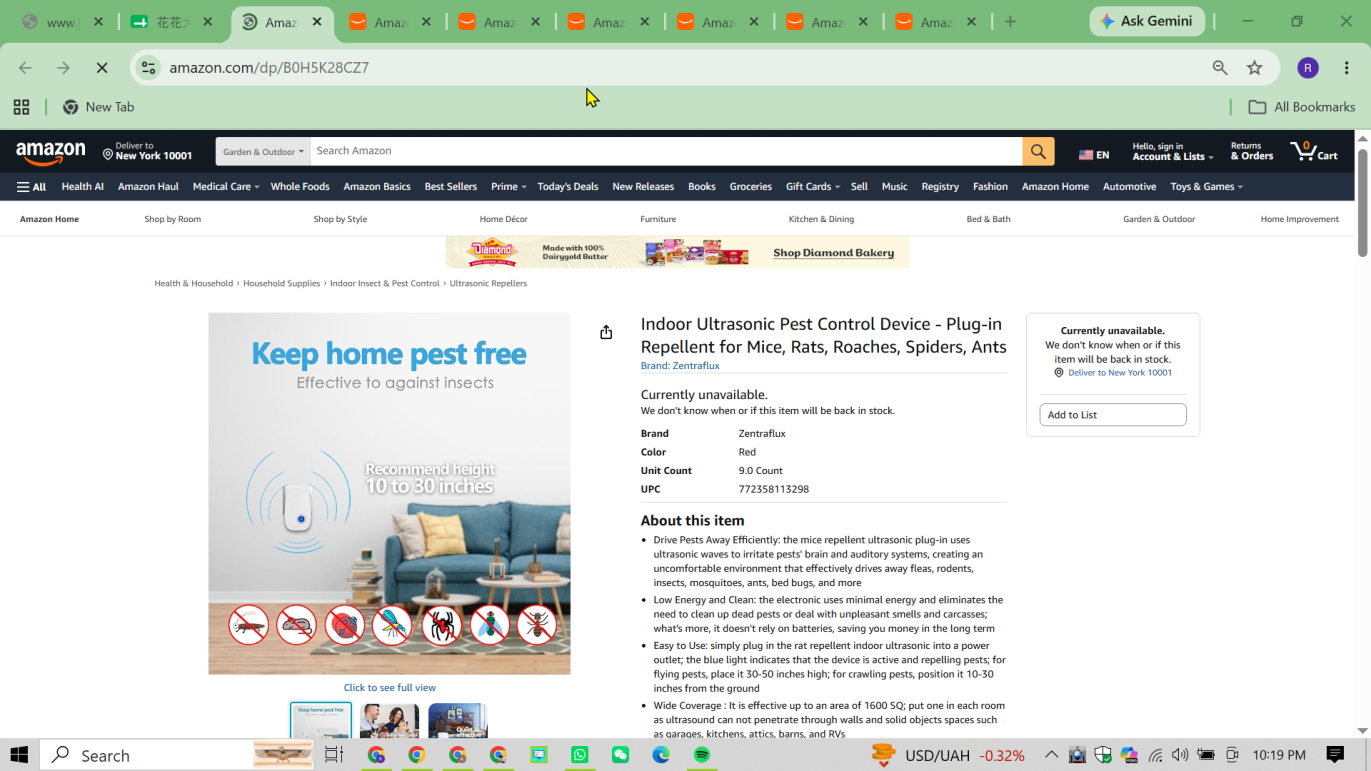
Task: Open Amazon Haul in the nav bar
Action: point(148,187)
